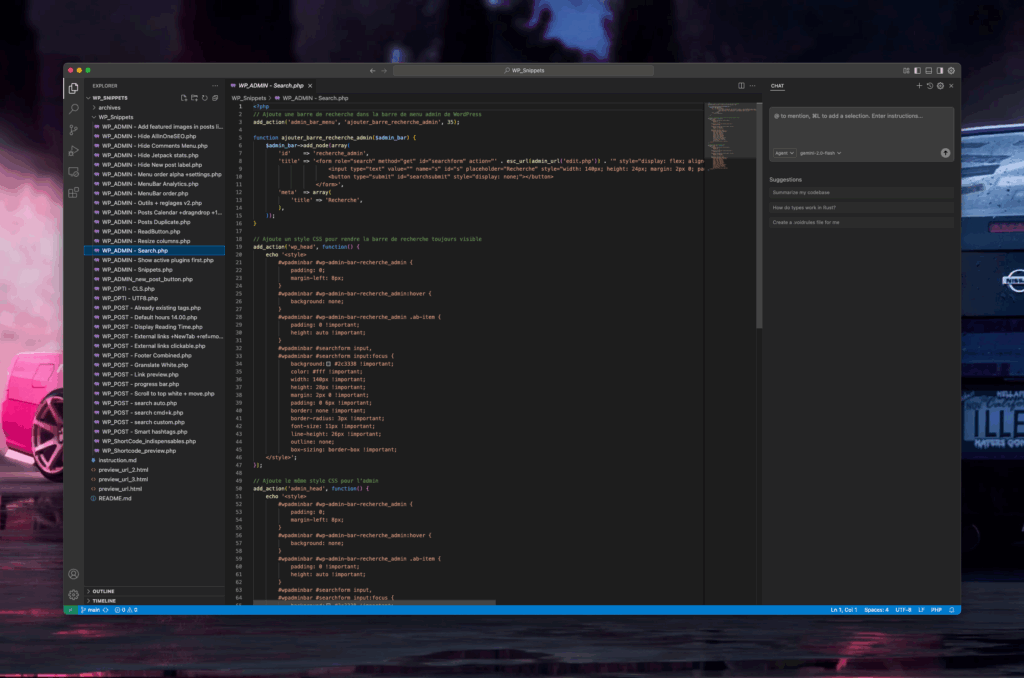Click Create a .voidrules file suggestion
This screenshot has width=1024, height=678.
coord(861,222)
